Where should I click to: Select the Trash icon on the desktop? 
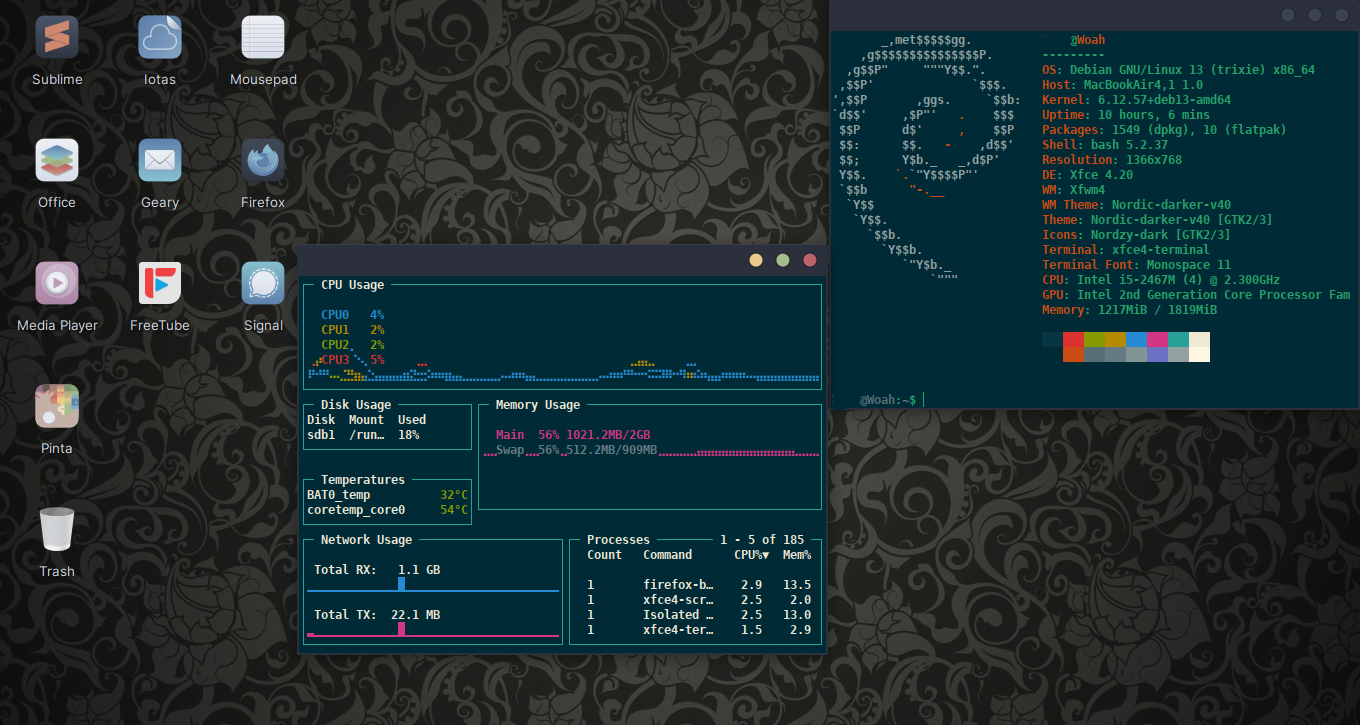click(x=57, y=529)
